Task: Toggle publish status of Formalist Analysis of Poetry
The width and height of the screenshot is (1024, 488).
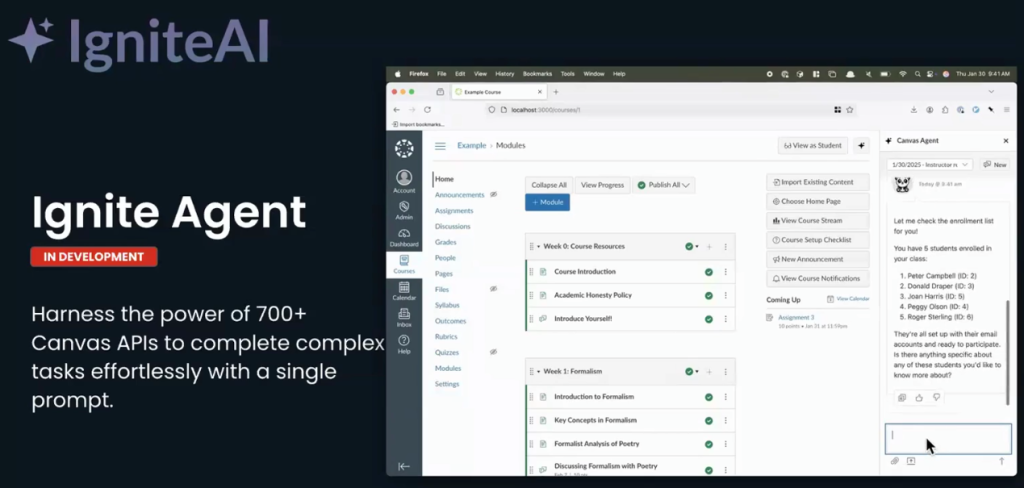Action: [709, 444]
